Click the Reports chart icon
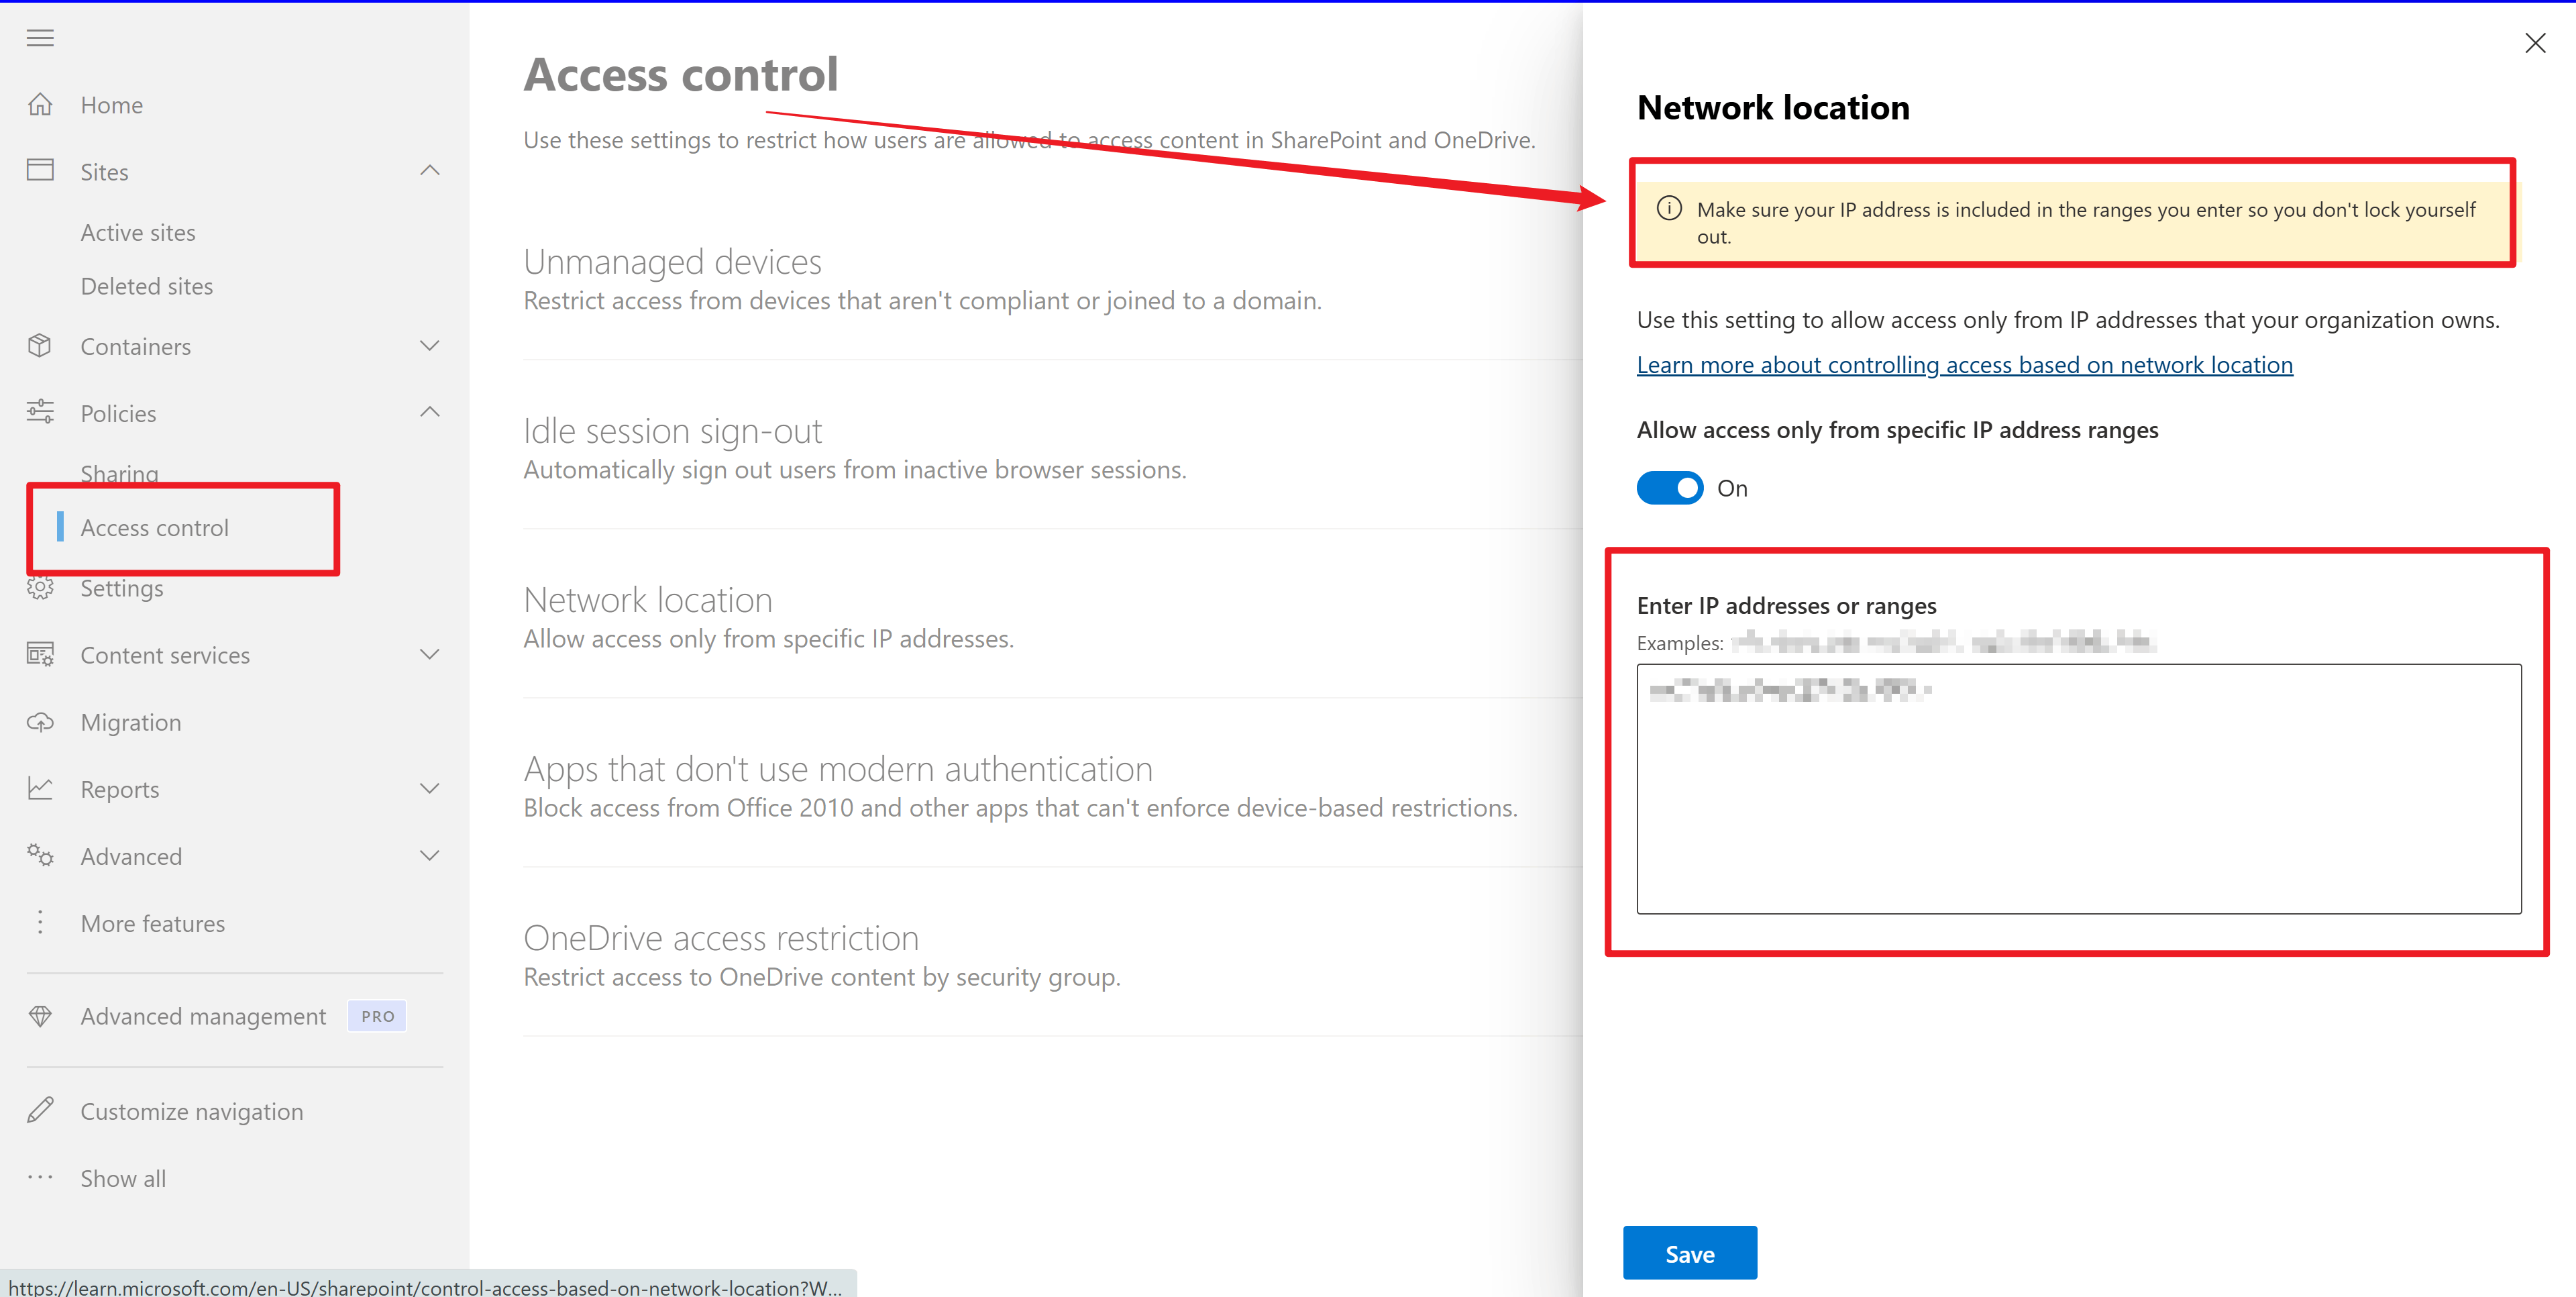The width and height of the screenshot is (2576, 1297). [40, 789]
